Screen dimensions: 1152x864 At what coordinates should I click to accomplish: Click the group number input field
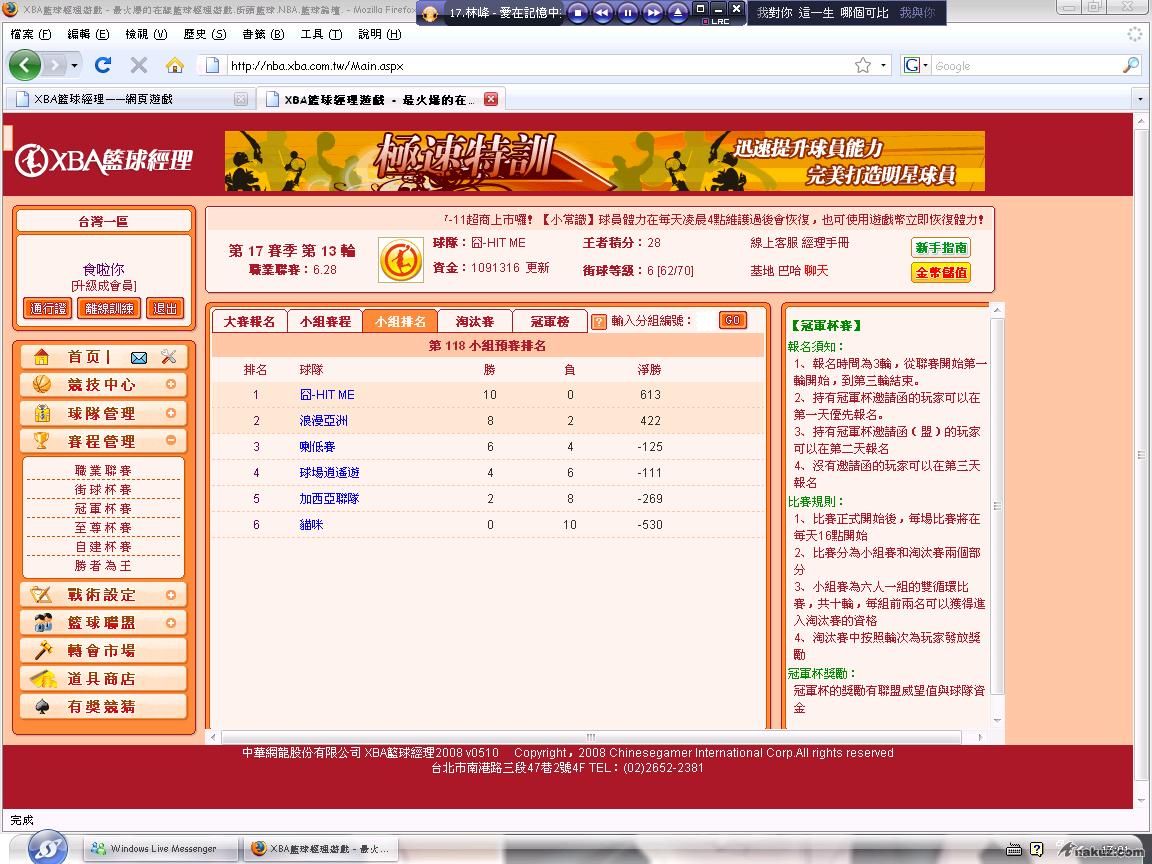(x=707, y=321)
